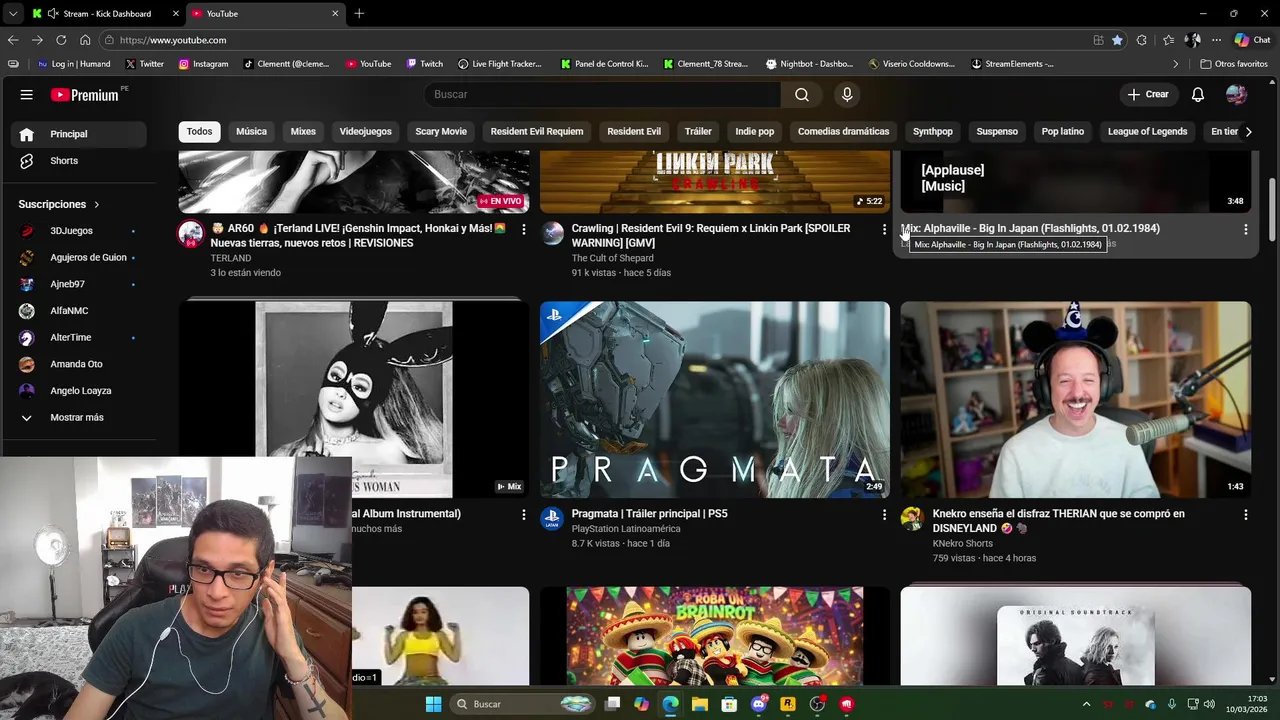Open the Edge Copilot Chat button

(x=1252, y=40)
